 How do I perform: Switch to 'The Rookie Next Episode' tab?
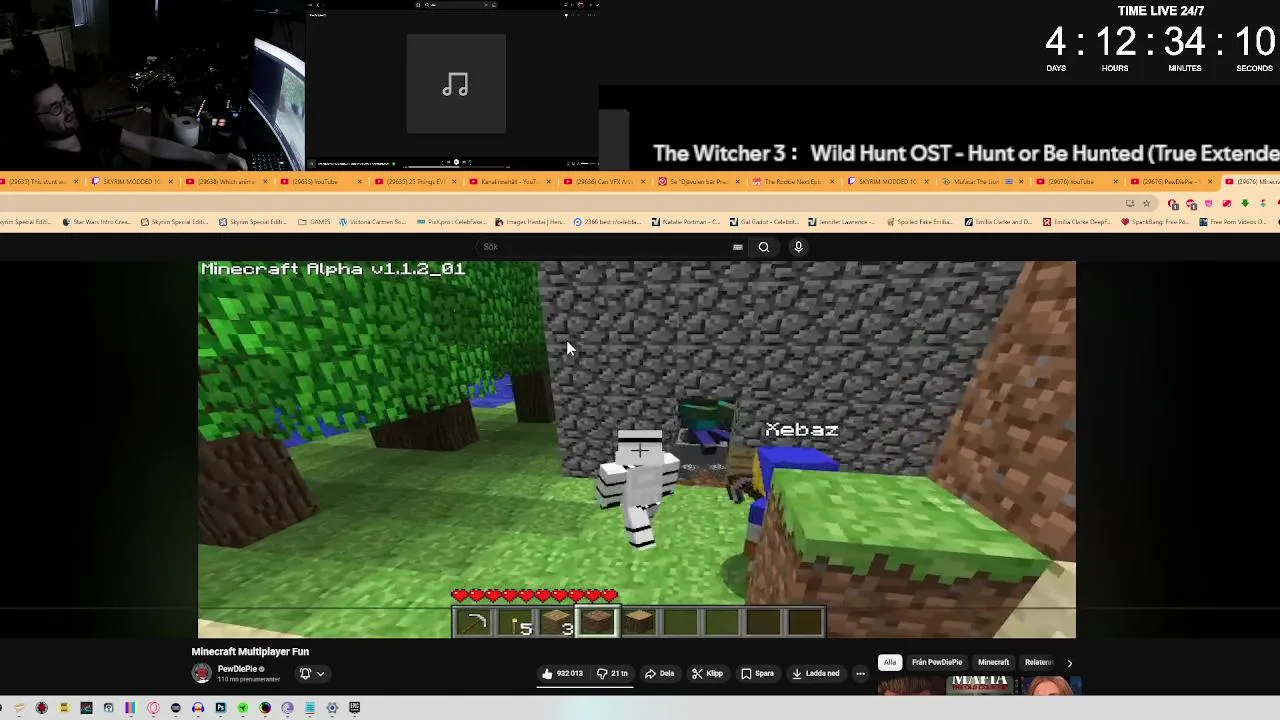tap(793, 181)
